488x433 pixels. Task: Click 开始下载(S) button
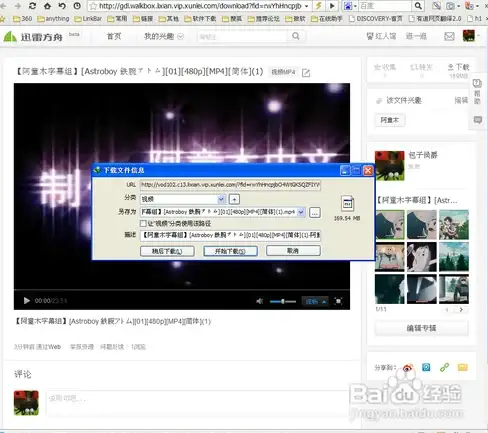pos(230,251)
